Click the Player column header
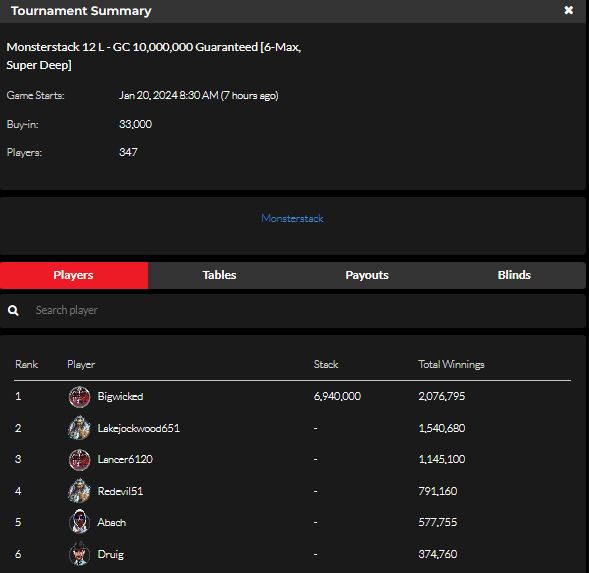 (x=81, y=364)
